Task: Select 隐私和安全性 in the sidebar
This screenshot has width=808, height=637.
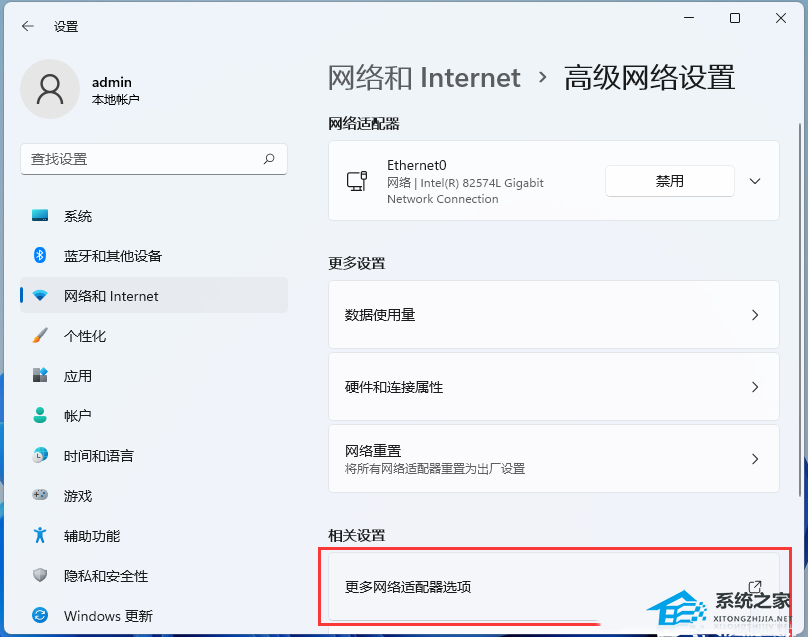Action: 106,576
